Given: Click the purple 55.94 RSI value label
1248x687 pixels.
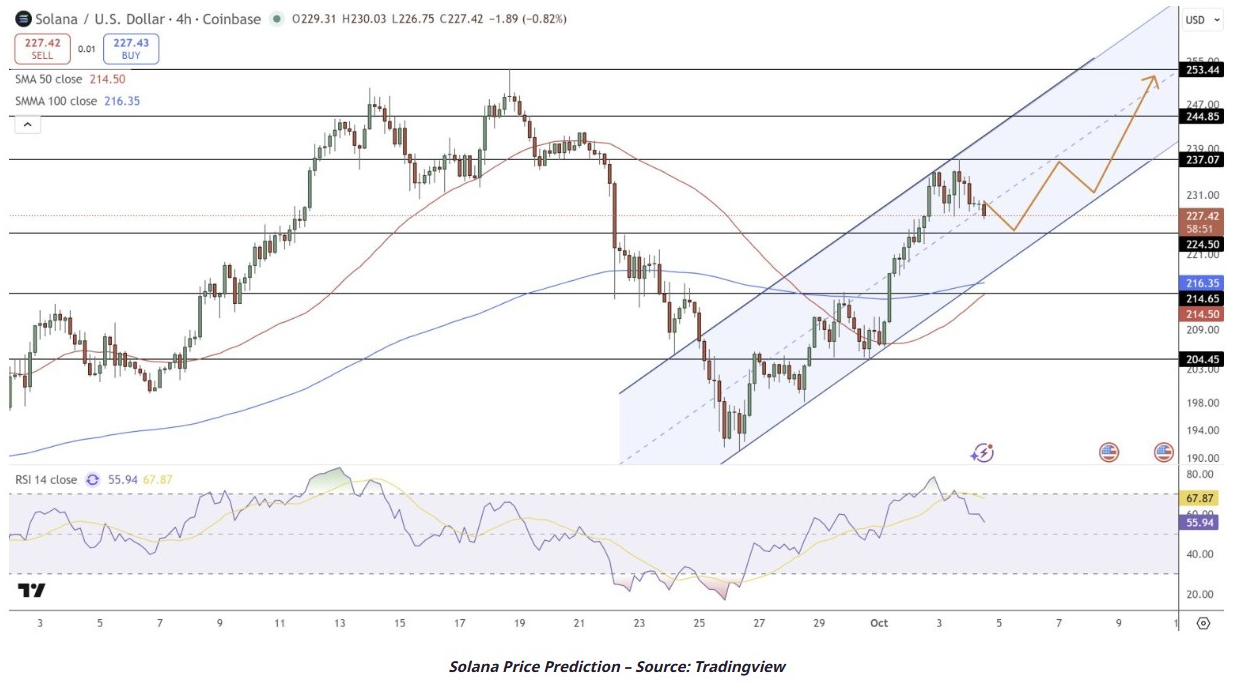Looking at the screenshot, I should (1200, 522).
